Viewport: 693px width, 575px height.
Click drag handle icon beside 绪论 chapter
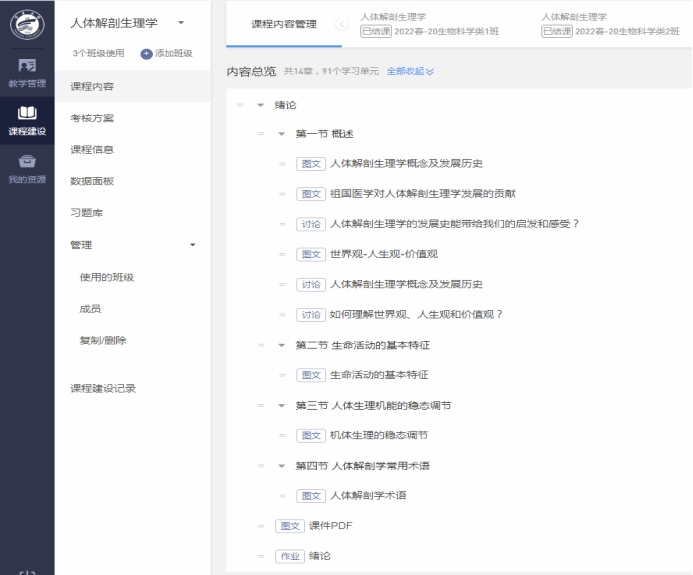[x=240, y=105]
